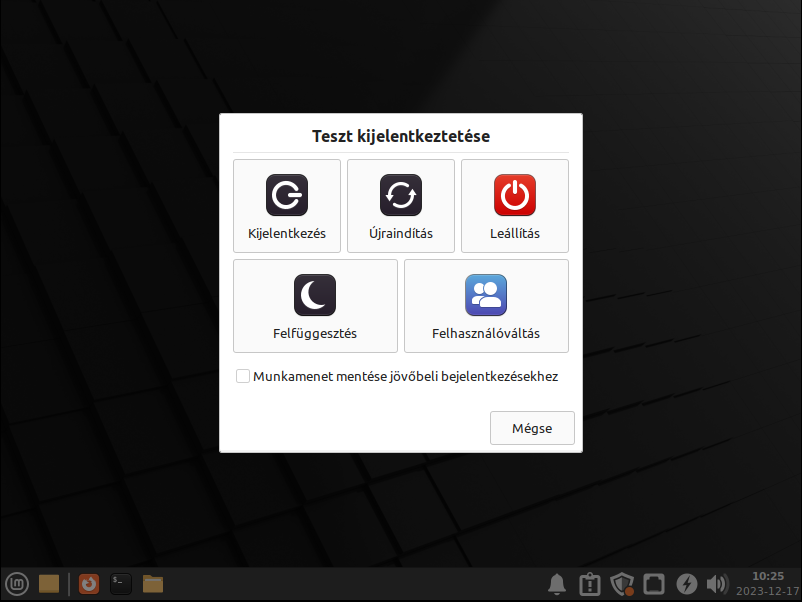Open the Linux Mint start menu

[x=17, y=584]
